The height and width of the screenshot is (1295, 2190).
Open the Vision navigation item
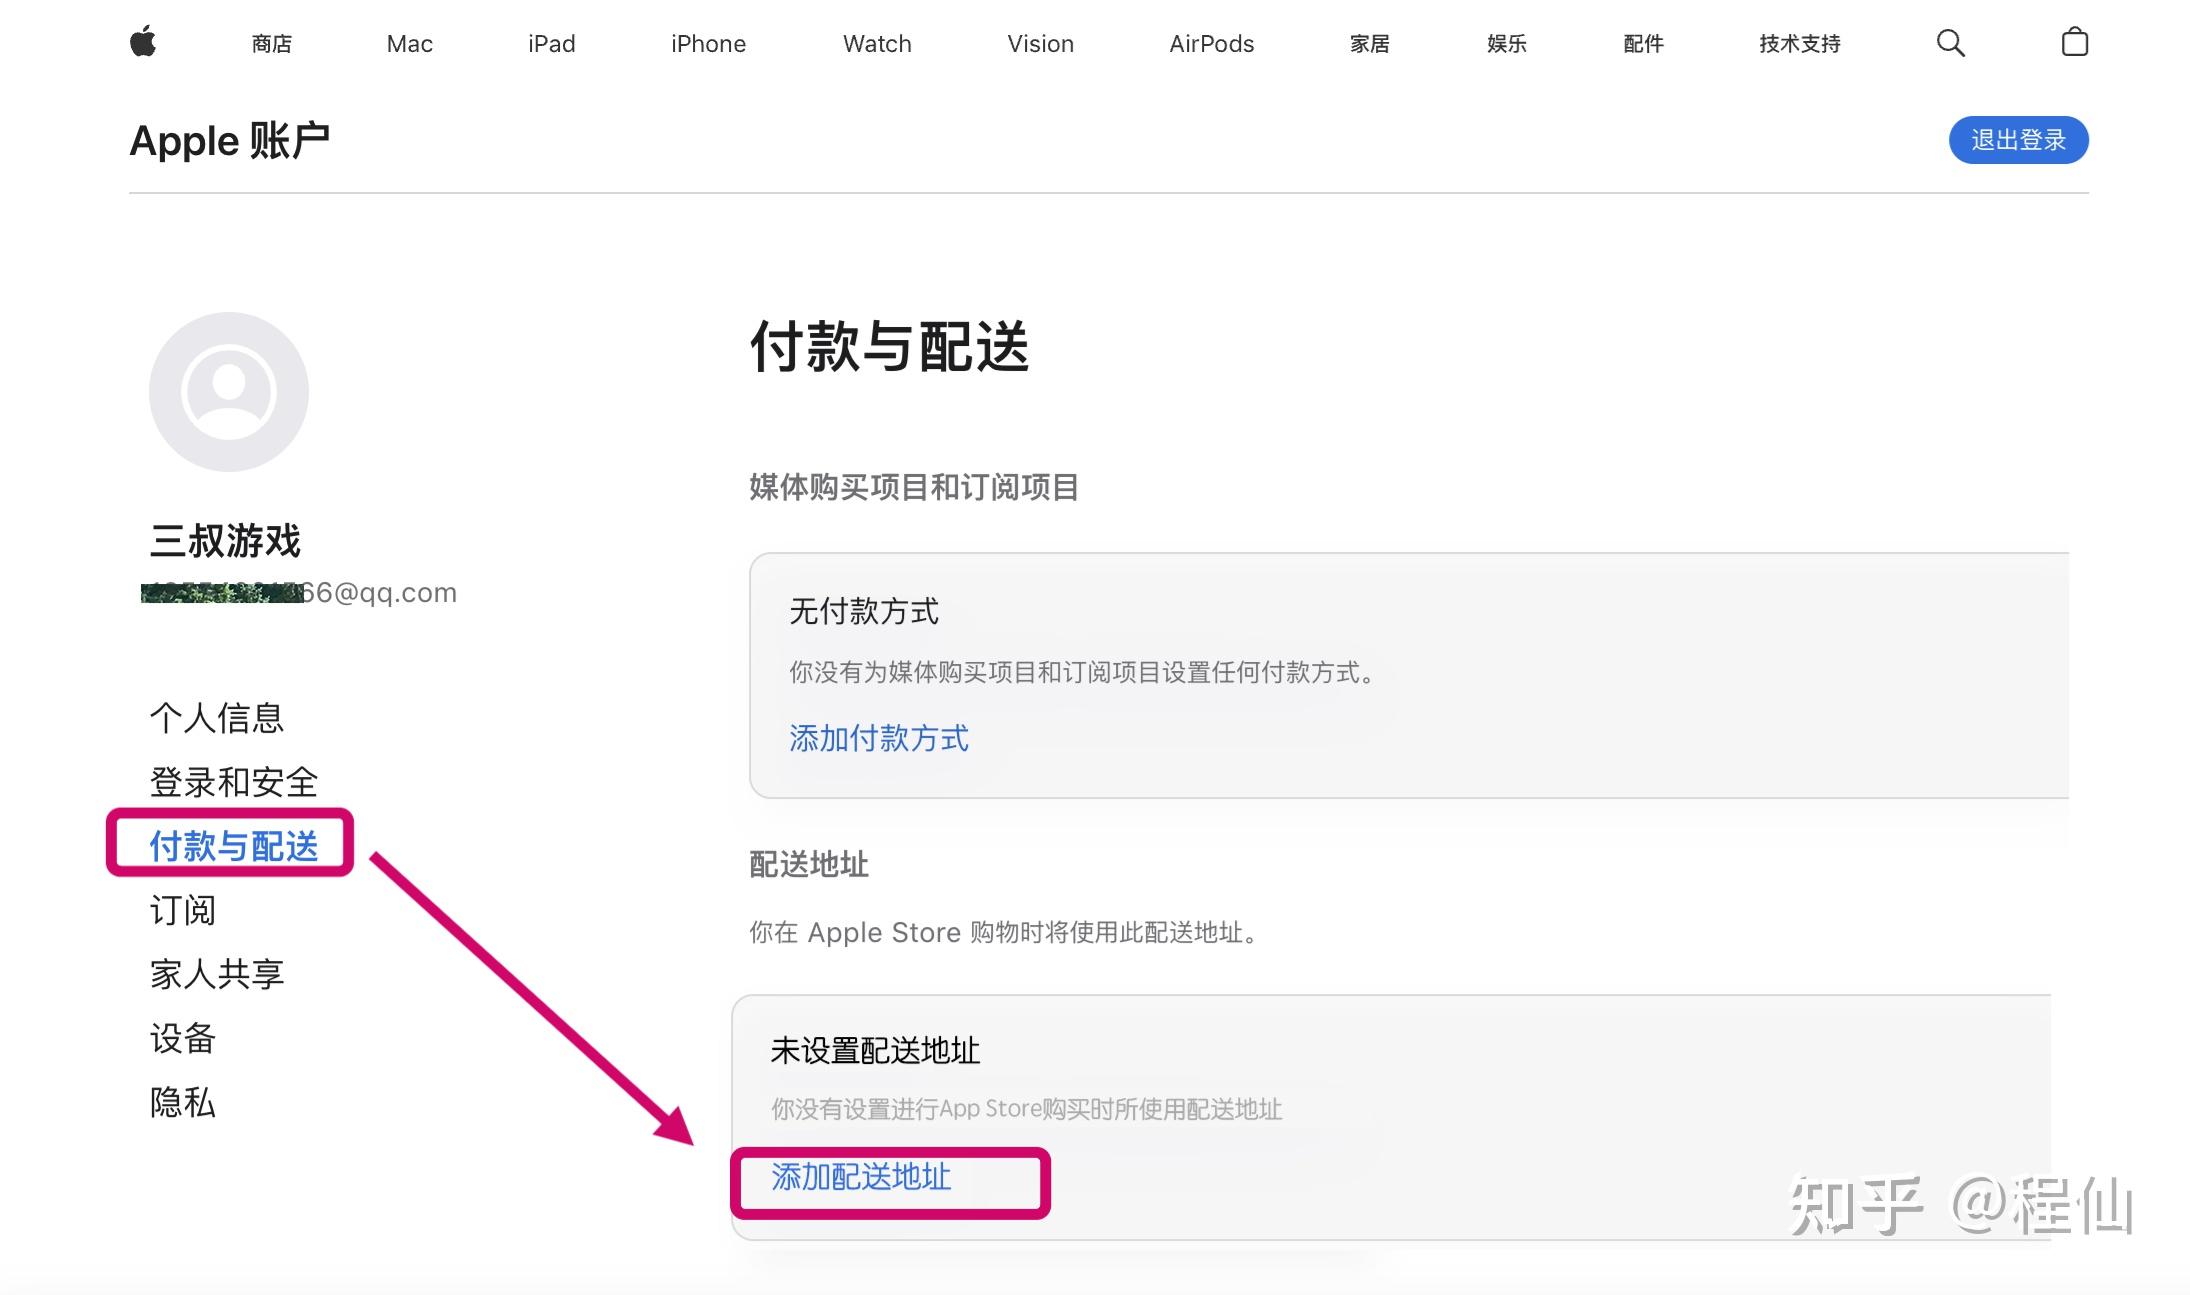[1040, 44]
